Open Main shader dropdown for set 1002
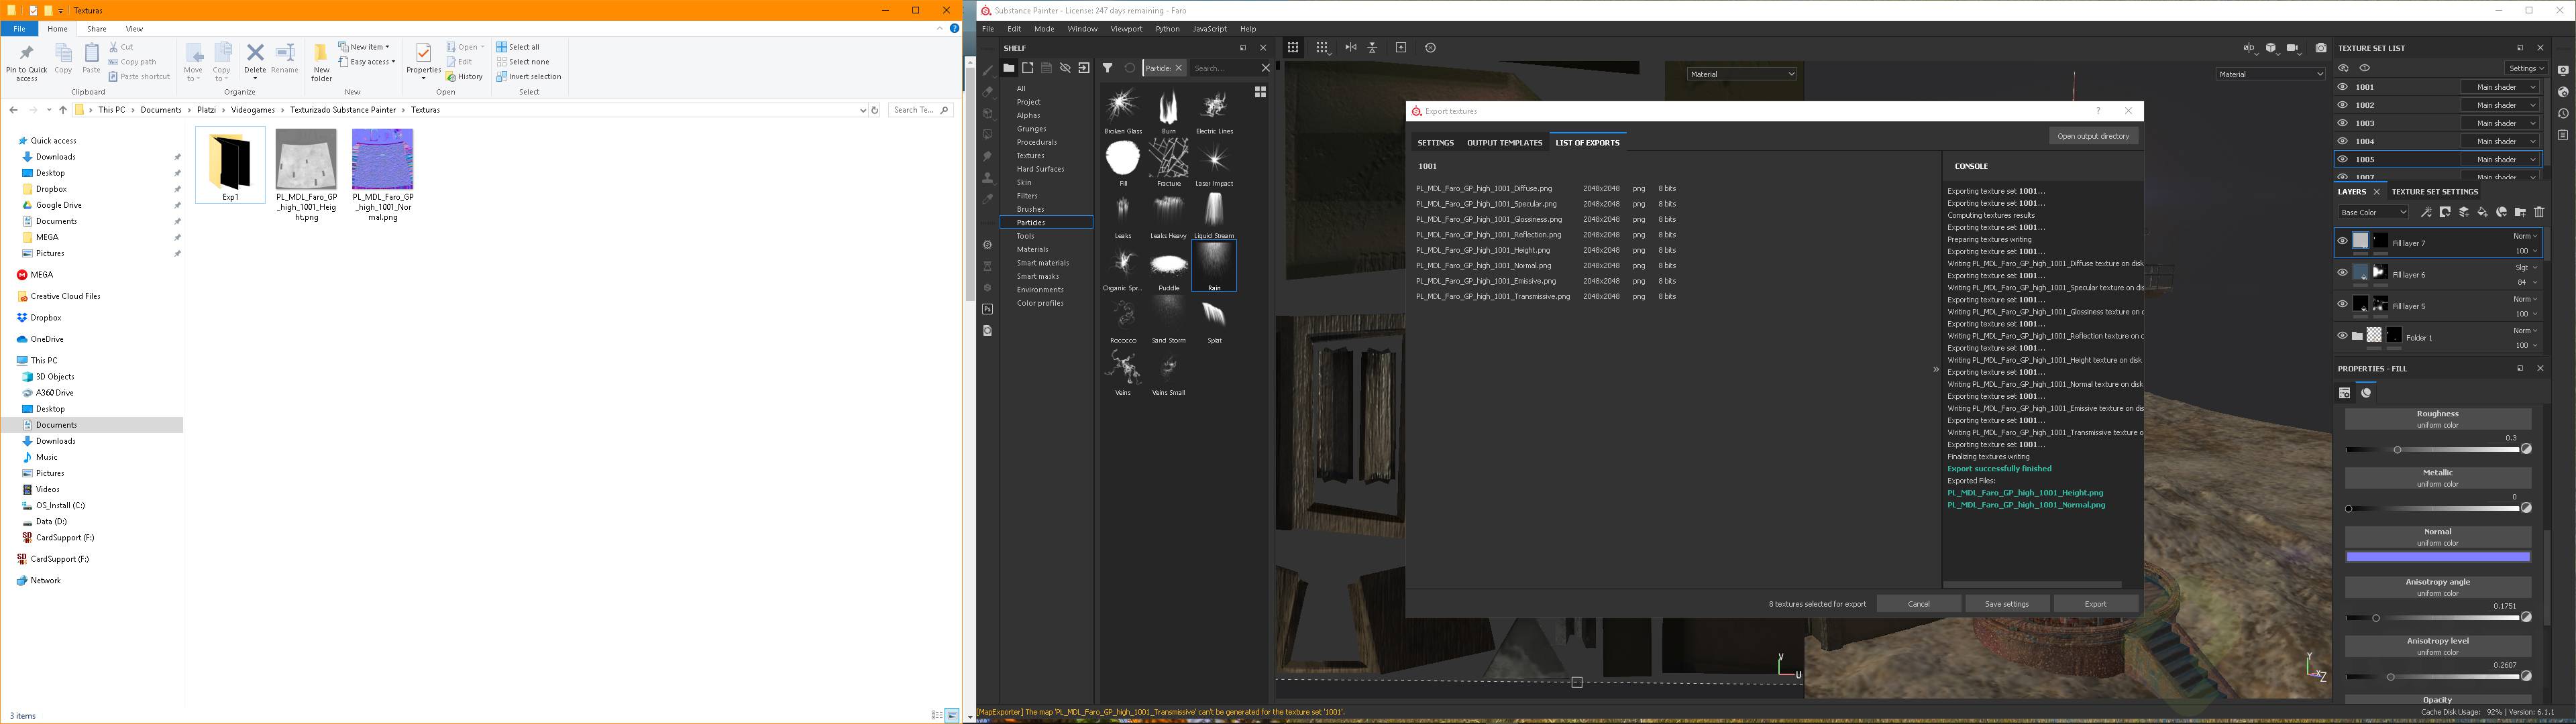 2499,105
